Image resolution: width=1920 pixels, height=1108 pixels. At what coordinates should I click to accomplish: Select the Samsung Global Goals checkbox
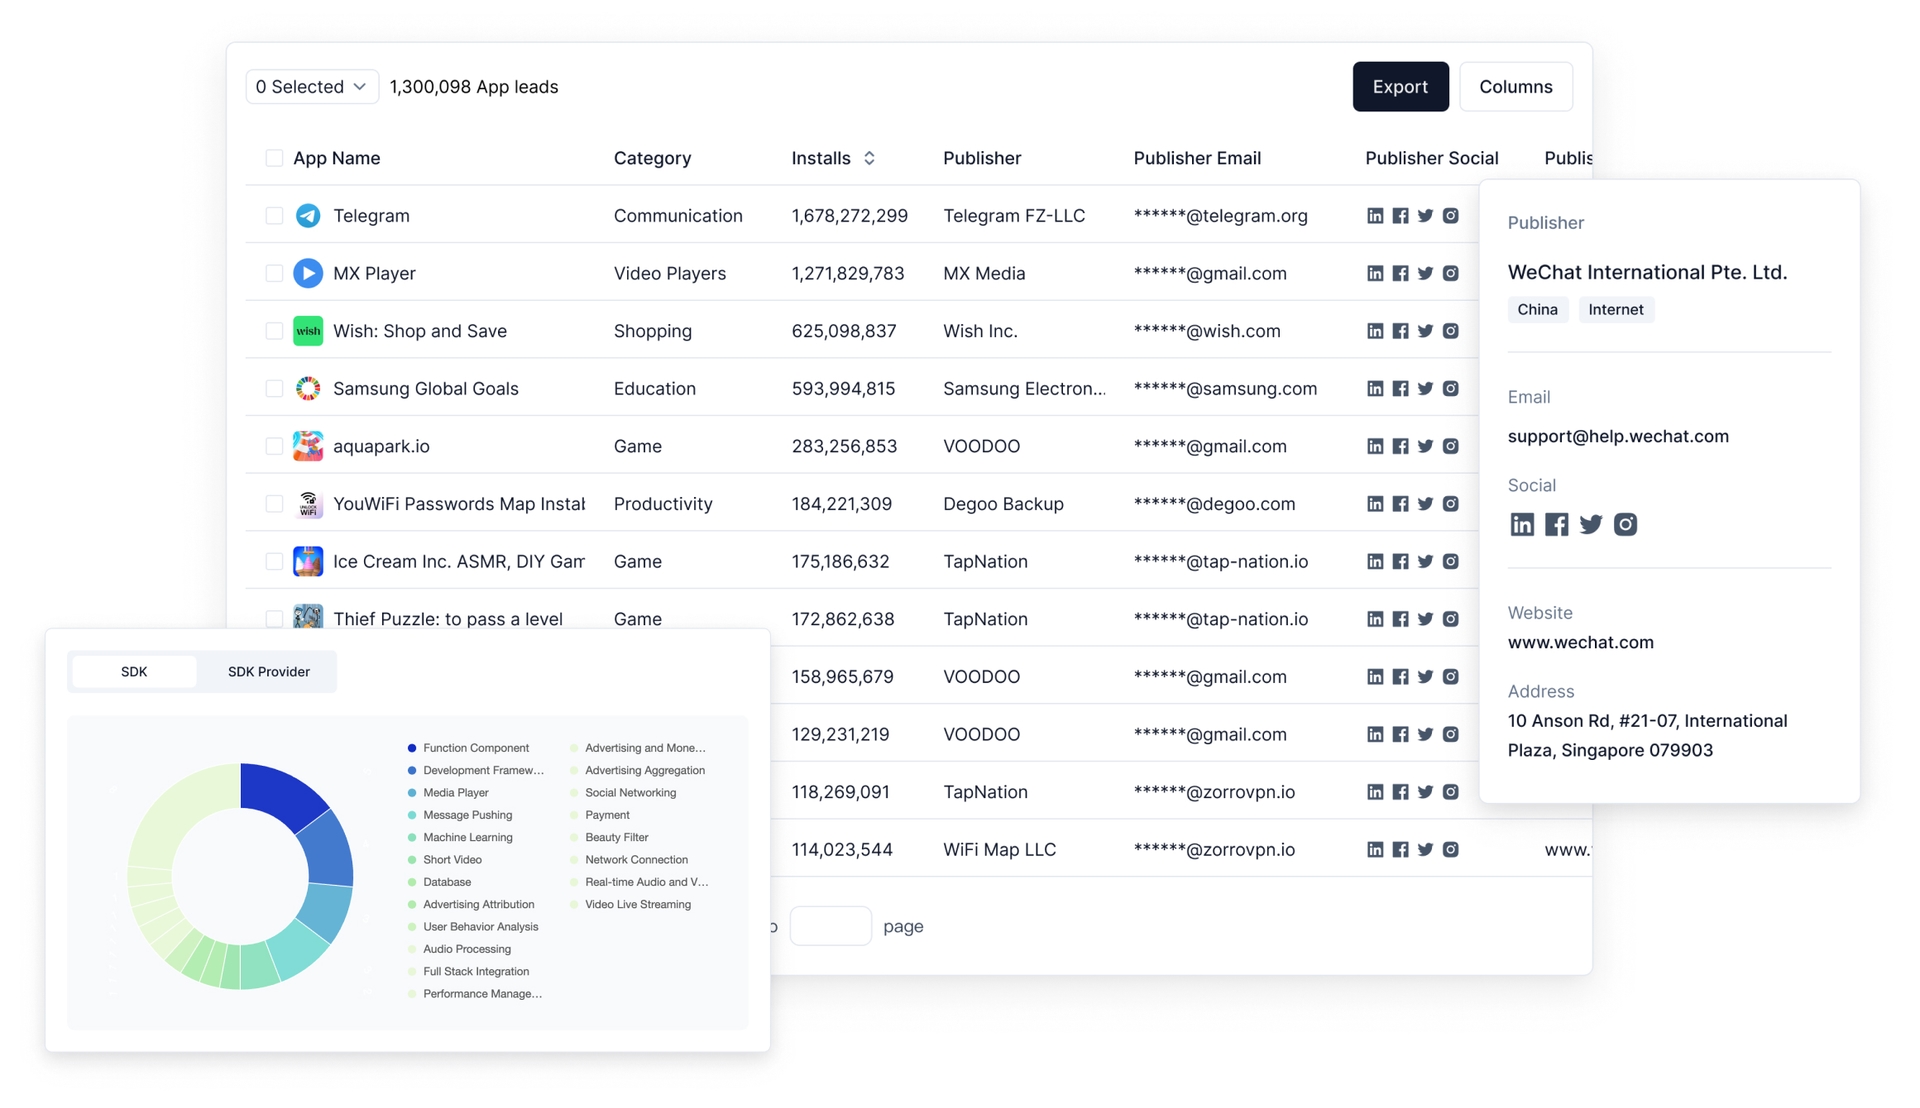274,388
